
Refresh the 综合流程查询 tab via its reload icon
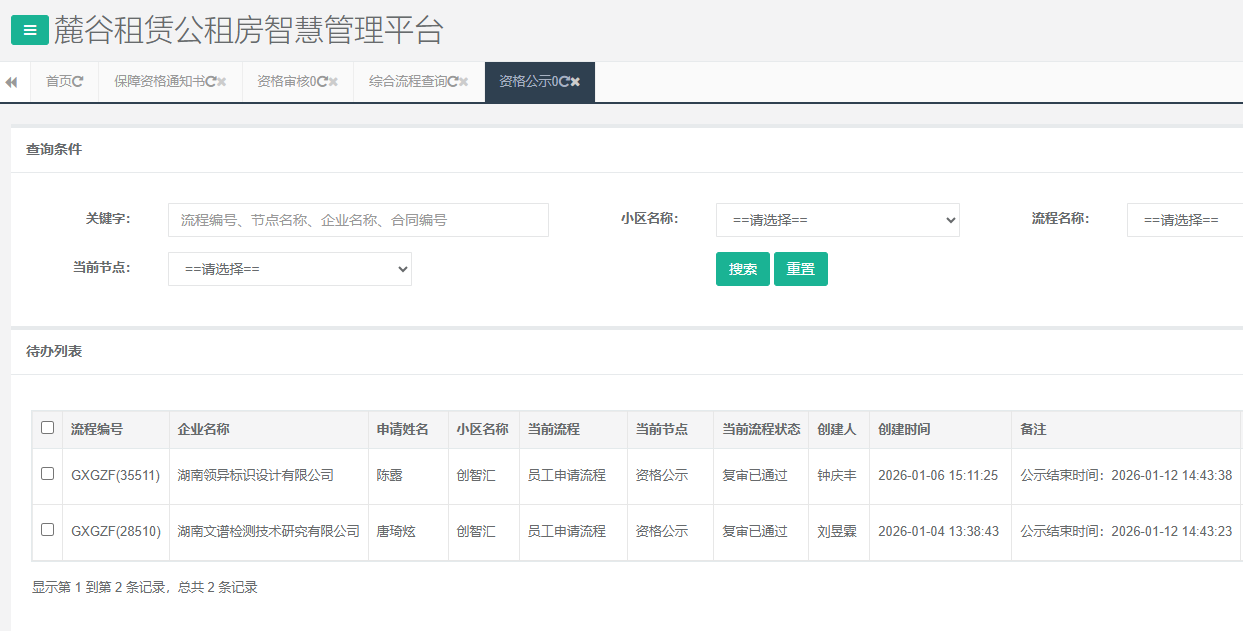click(452, 82)
